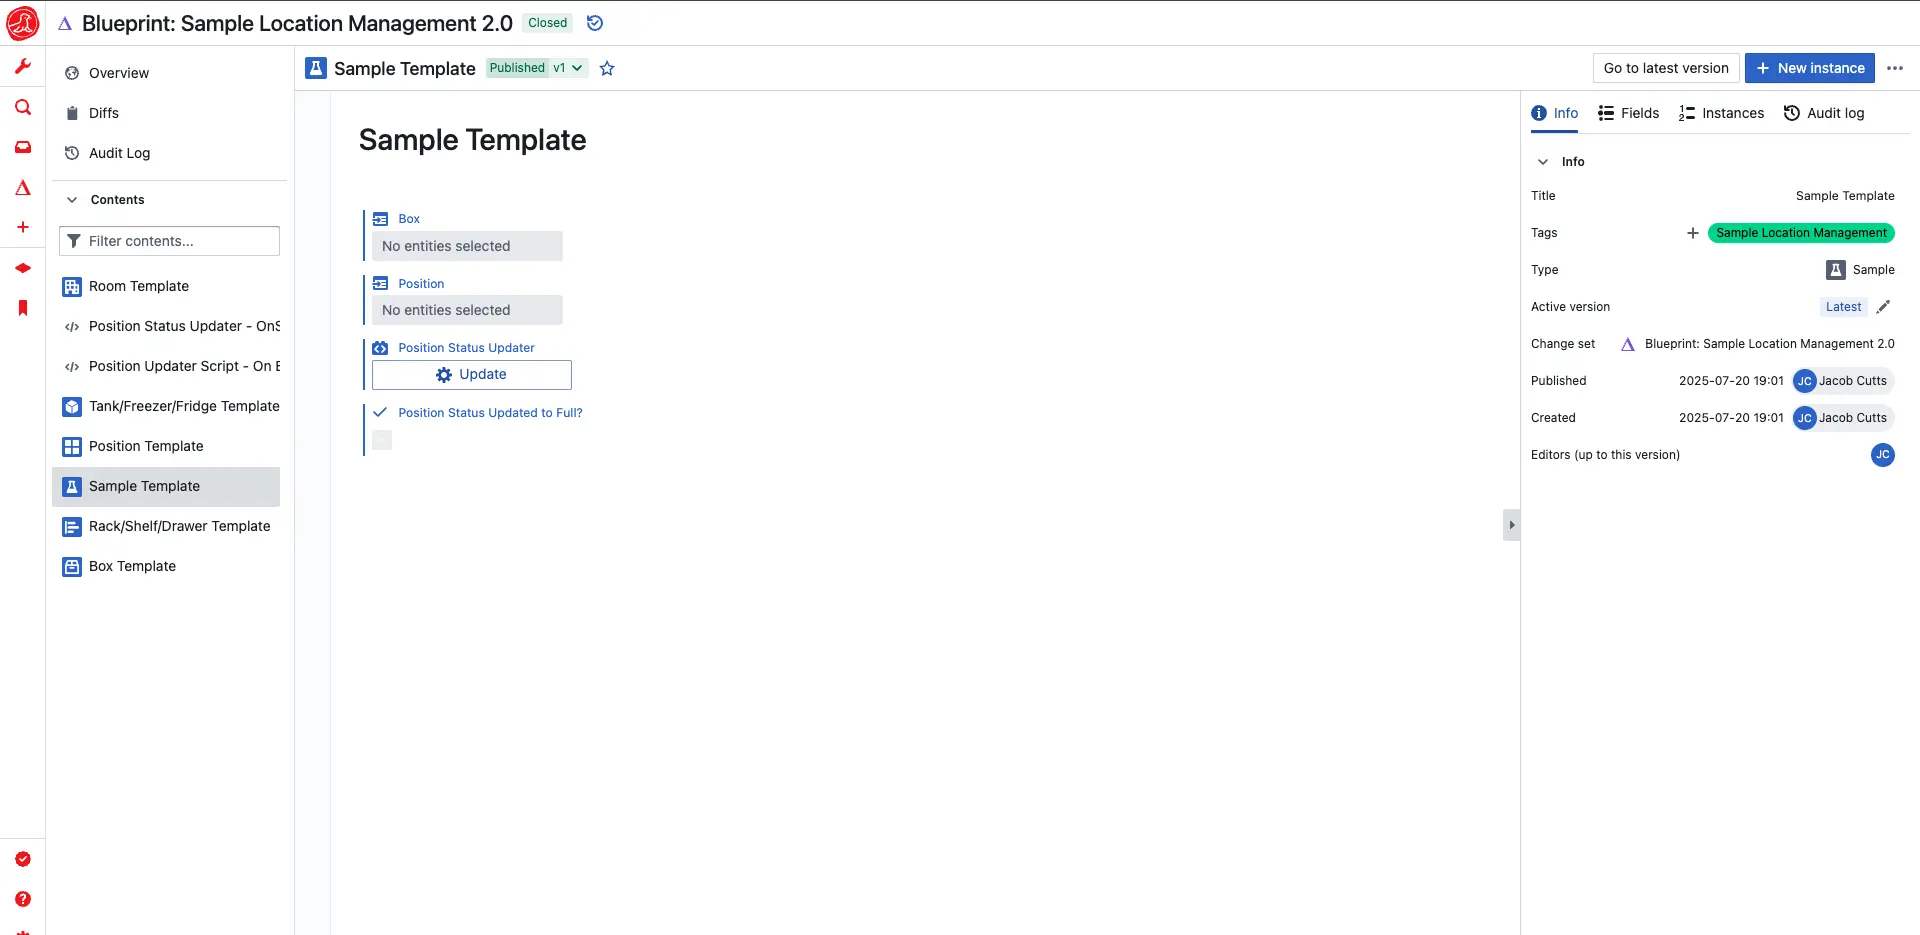The width and height of the screenshot is (1920, 935).
Task: Click Box field entity selector
Action: pos(467,246)
